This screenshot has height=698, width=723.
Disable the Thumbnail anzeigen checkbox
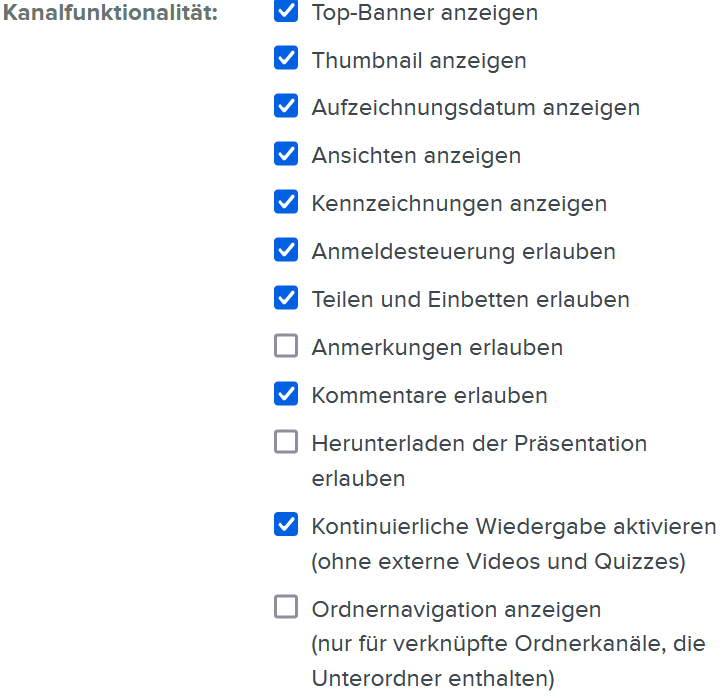[286, 59]
